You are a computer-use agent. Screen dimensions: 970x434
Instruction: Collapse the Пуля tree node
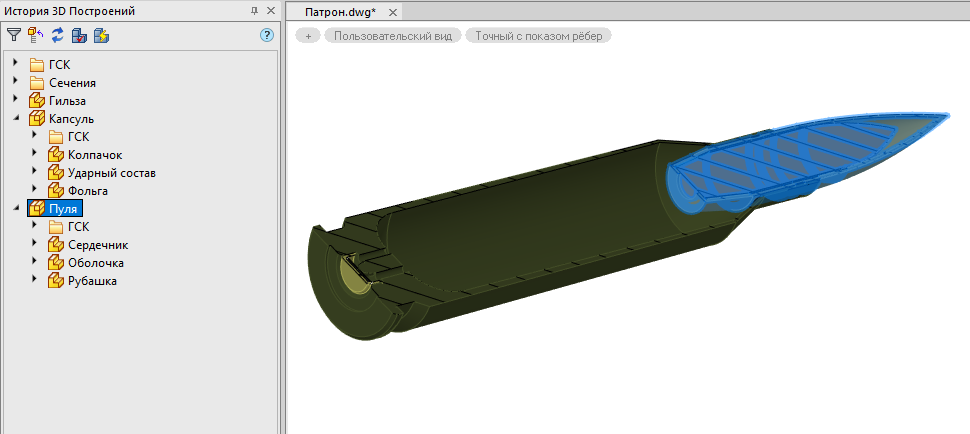16,208
